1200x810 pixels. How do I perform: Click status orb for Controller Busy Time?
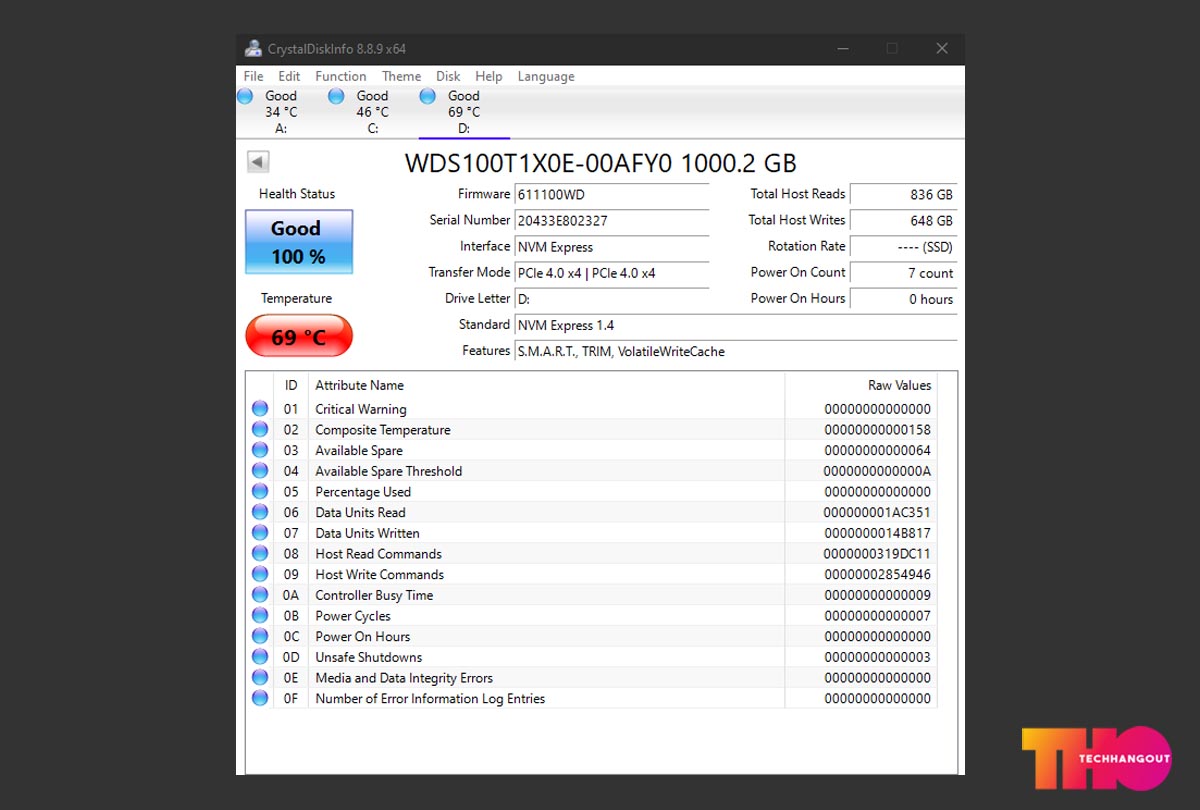(260, 595)
